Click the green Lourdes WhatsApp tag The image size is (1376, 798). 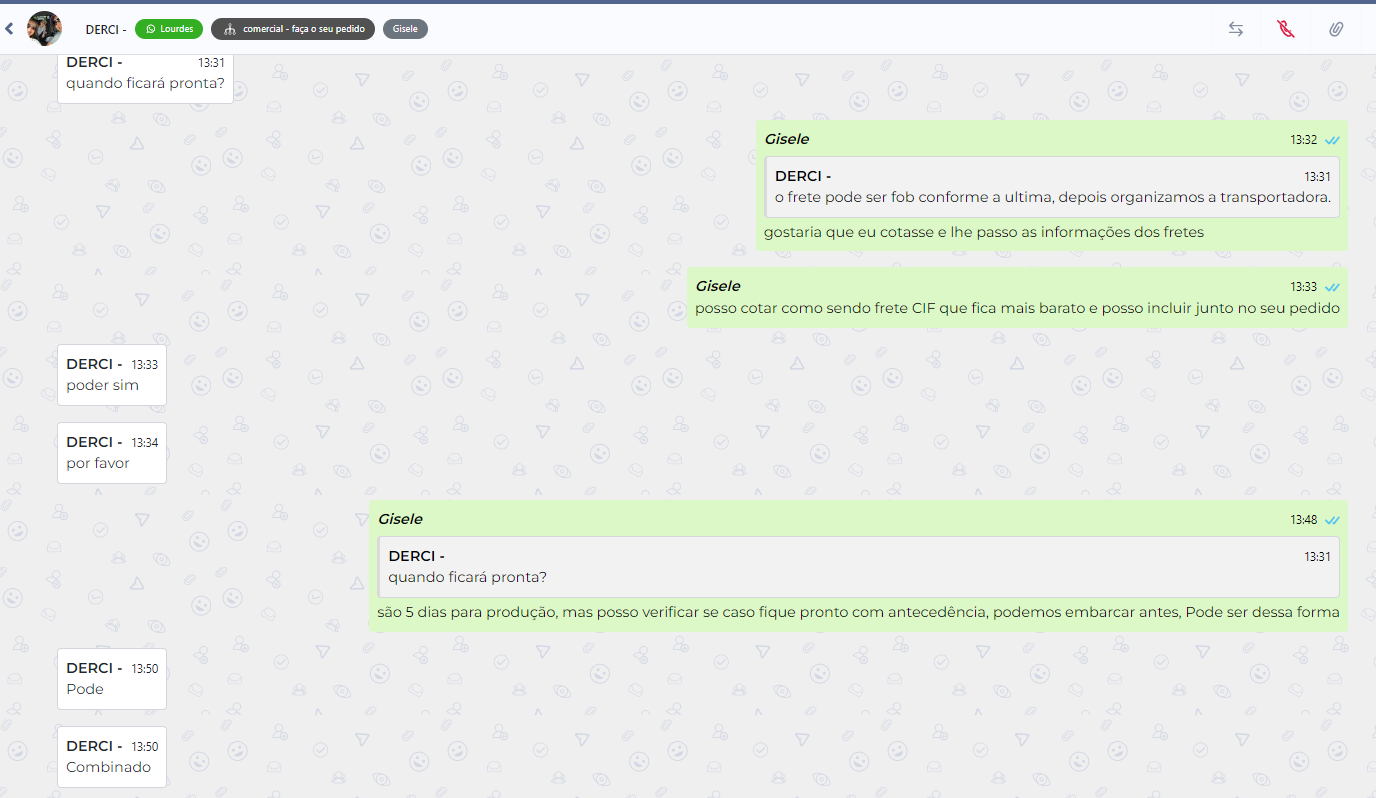pyautogui.click(x=169, y=29)
